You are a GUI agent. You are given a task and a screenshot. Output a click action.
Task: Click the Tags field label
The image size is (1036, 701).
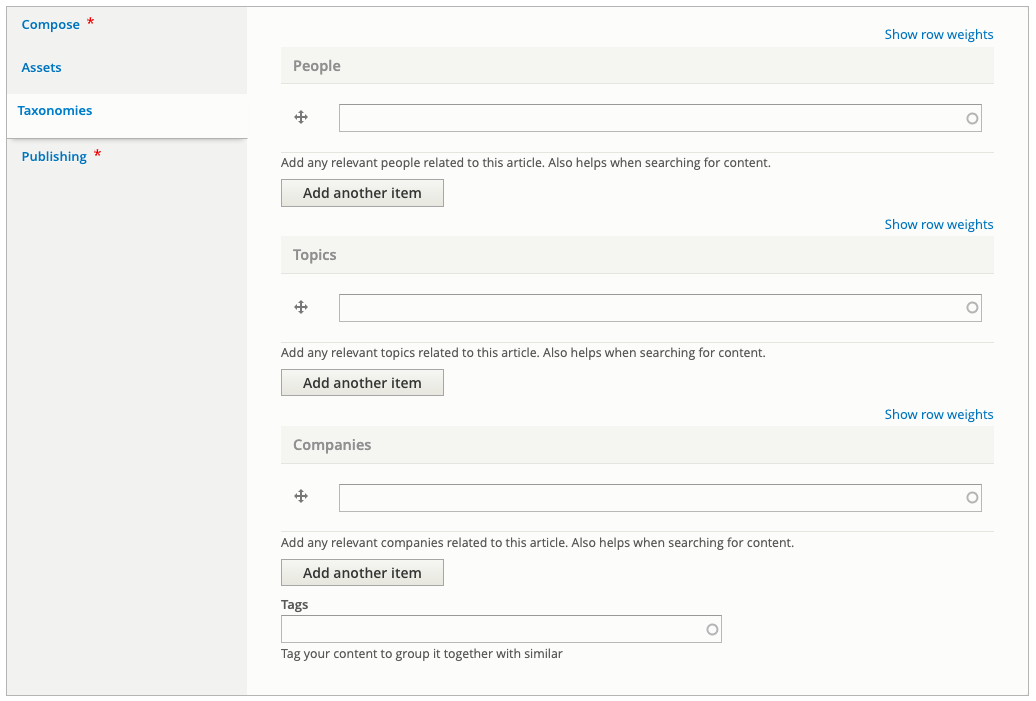(x=295, y=605)
